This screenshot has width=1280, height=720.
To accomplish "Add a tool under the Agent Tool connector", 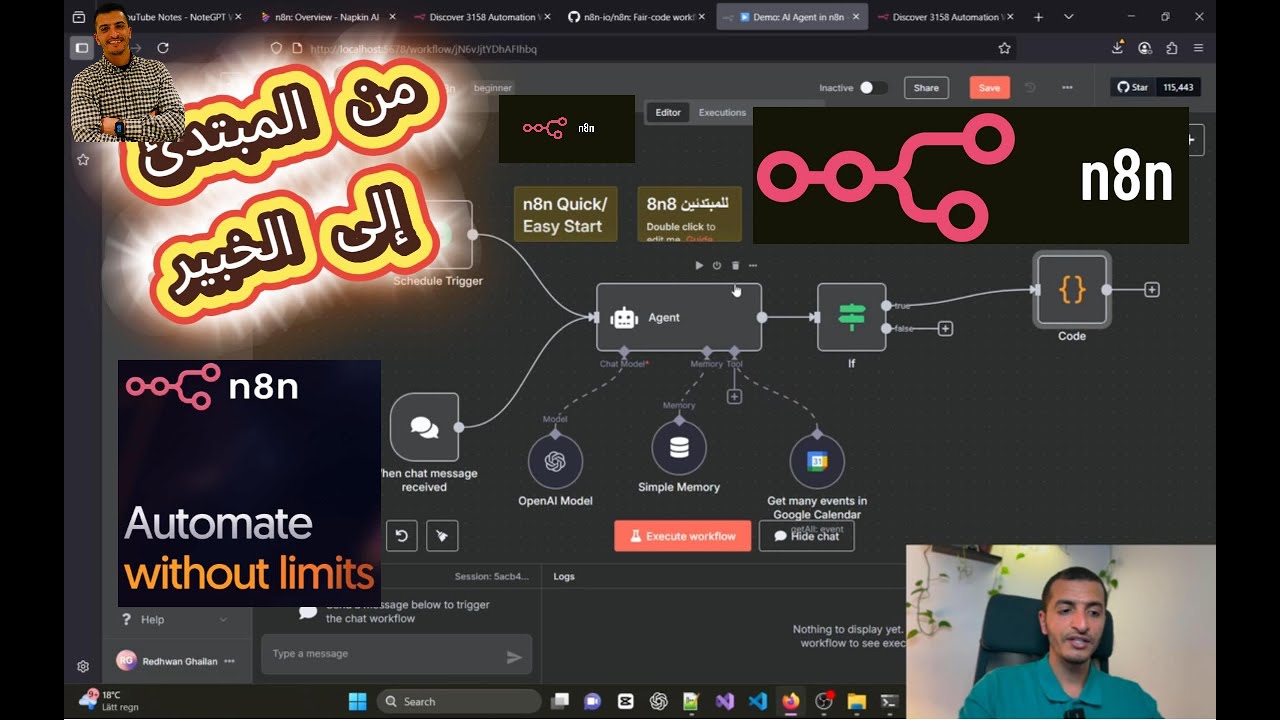I will [734, 397].
